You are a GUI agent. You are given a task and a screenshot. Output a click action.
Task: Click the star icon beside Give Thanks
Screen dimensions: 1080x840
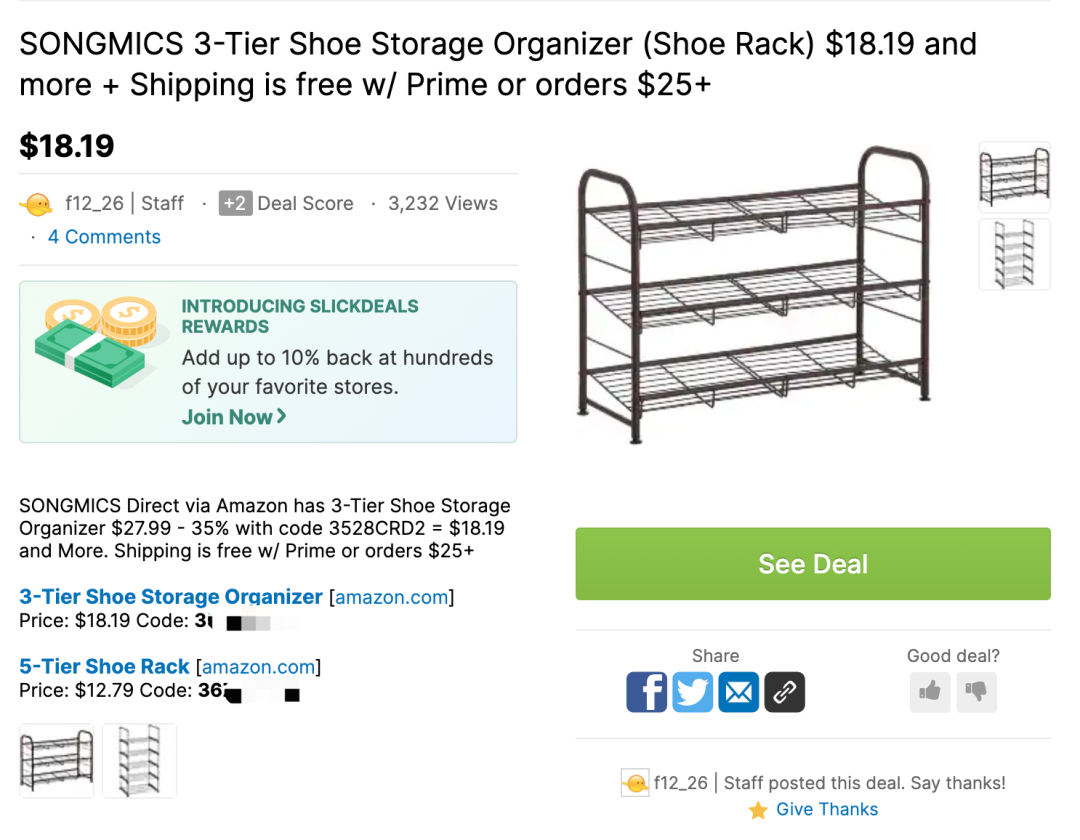(x=758, y=810)
